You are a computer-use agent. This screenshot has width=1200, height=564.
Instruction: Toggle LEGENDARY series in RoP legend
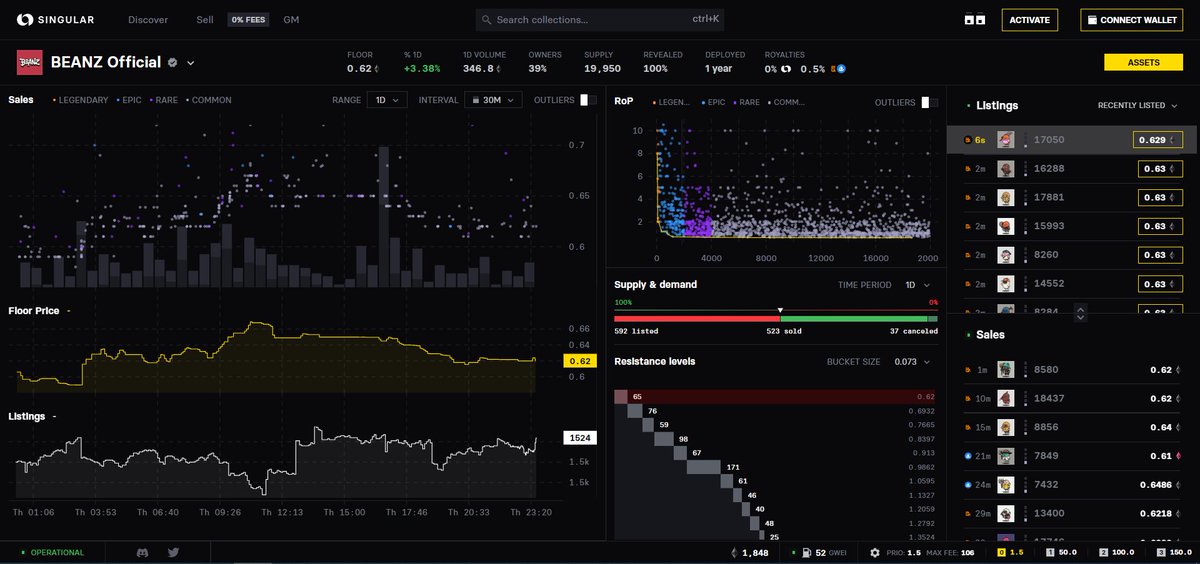pos(672,102)
